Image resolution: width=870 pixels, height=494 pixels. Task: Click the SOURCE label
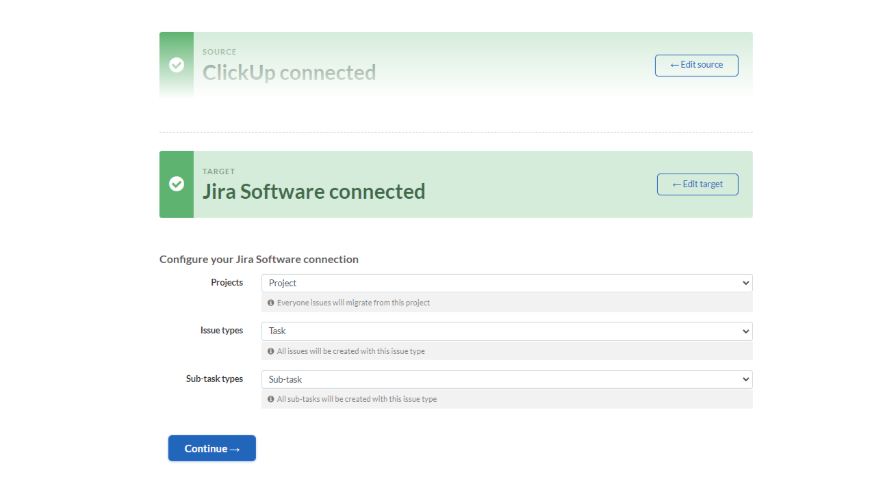[219, 52]
